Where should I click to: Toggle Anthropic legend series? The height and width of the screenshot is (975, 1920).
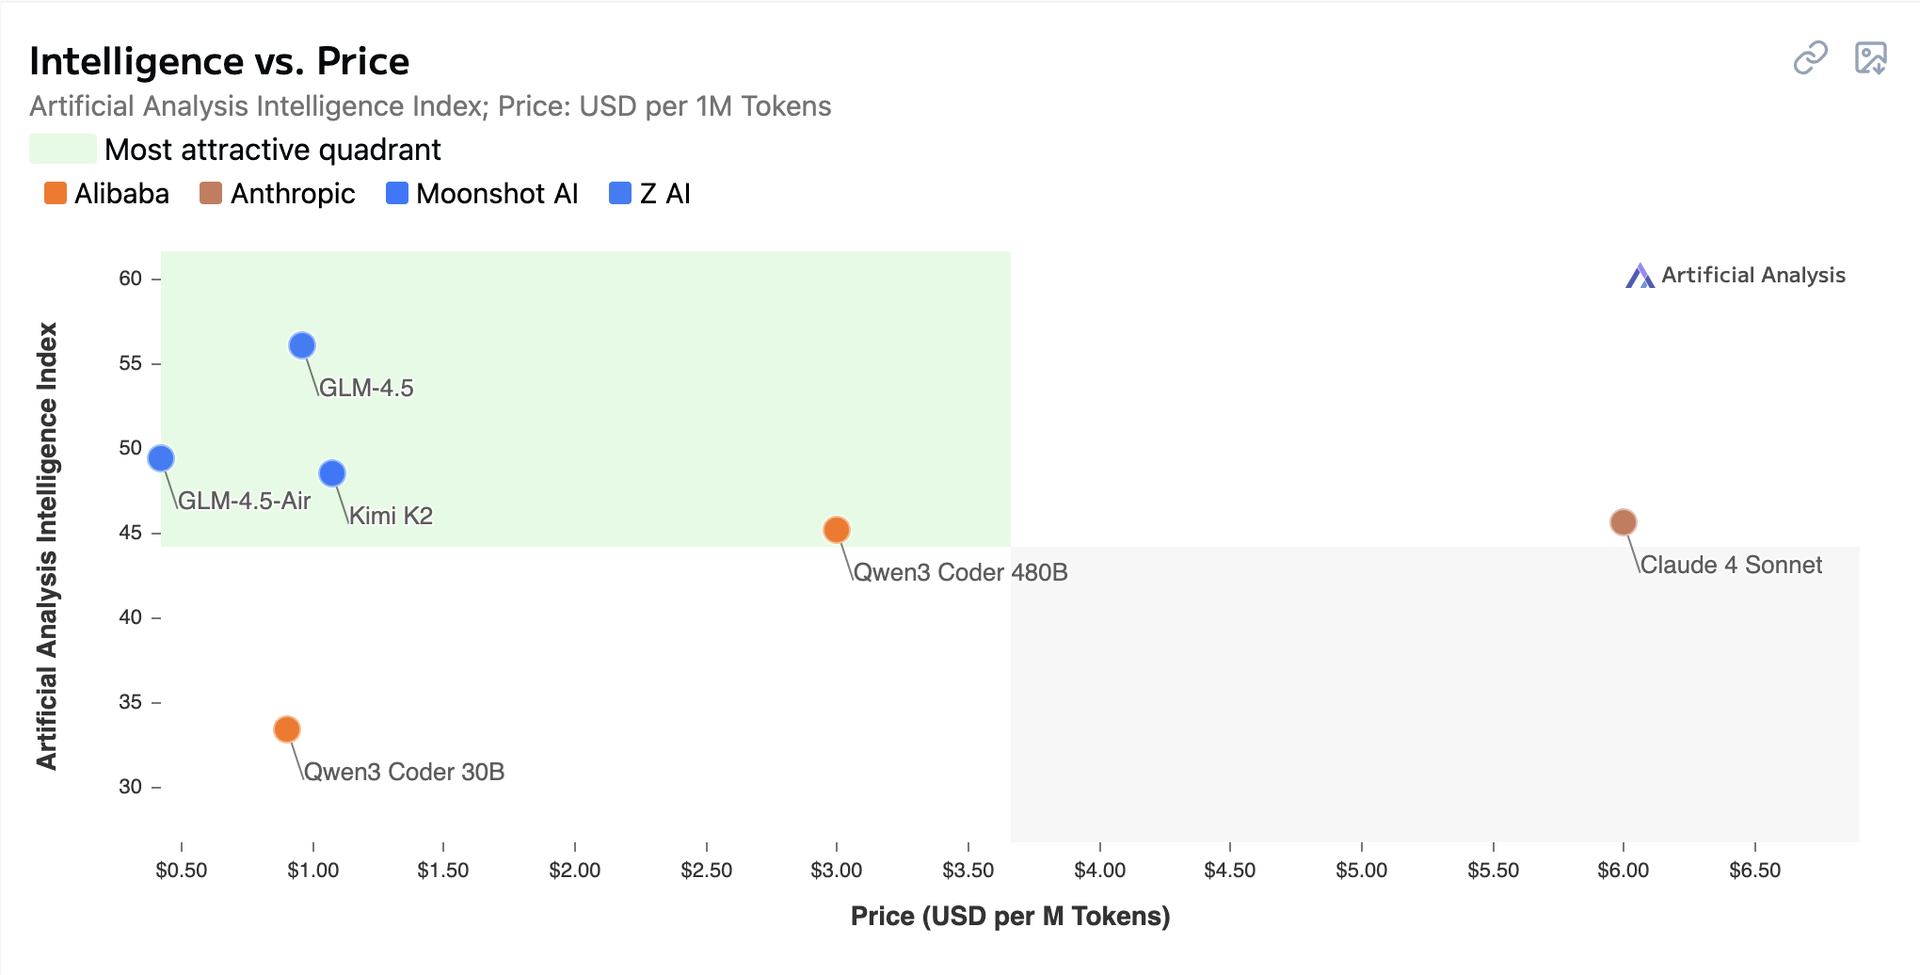coord(278,193)
